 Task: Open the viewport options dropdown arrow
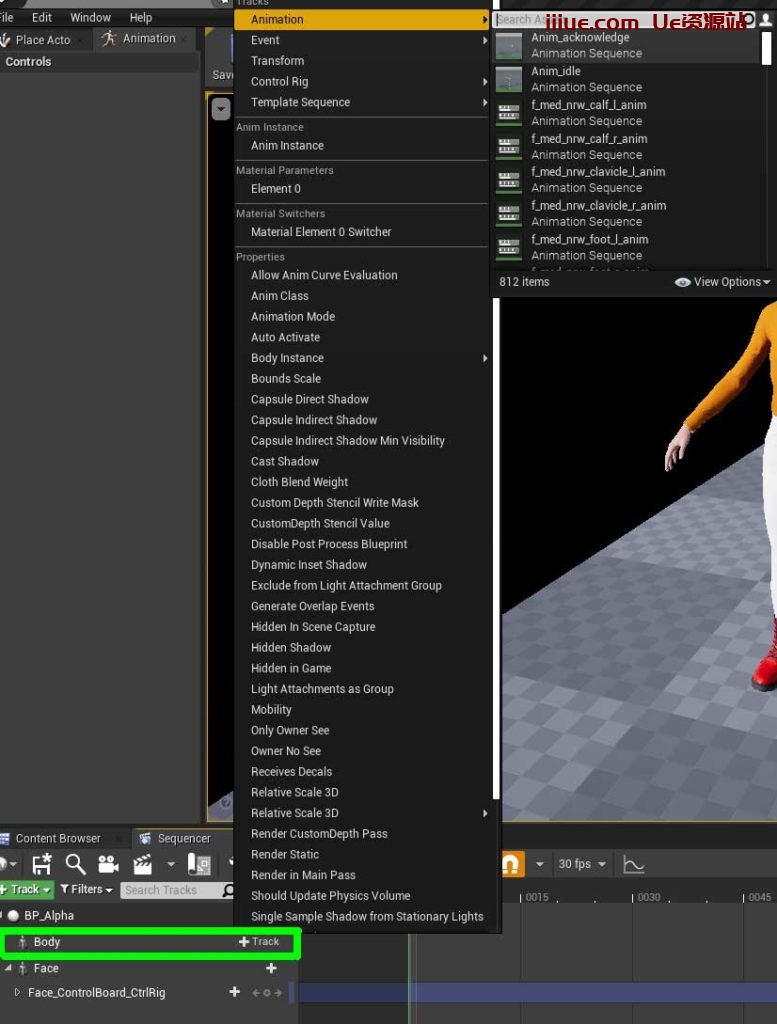pyautogui.click(x=221, y=109)
